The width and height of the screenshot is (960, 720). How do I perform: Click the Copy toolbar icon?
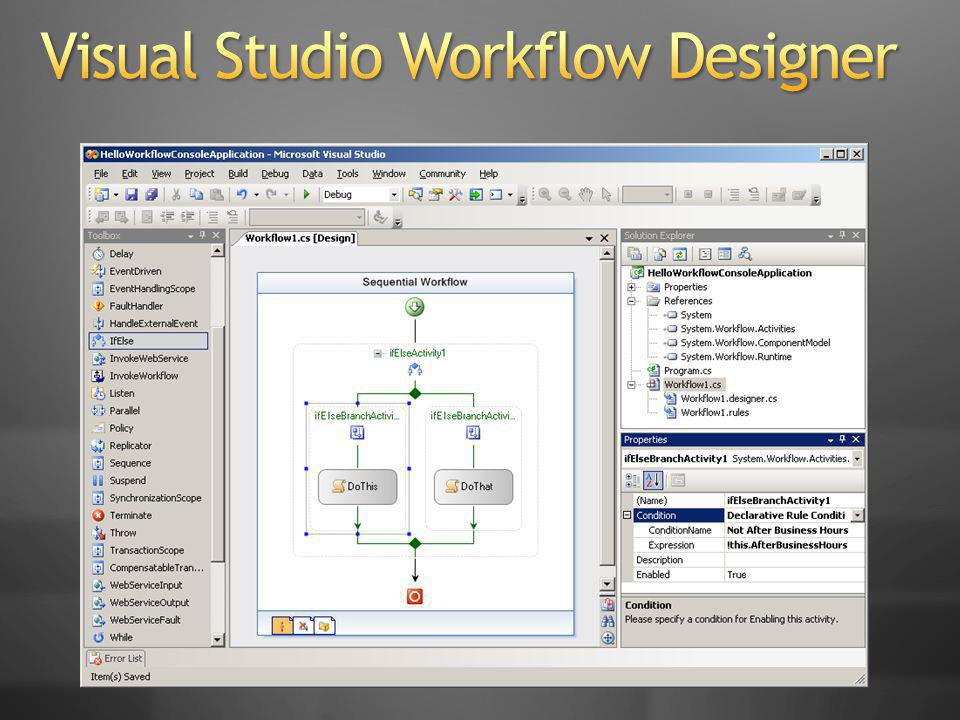[196, 195]
